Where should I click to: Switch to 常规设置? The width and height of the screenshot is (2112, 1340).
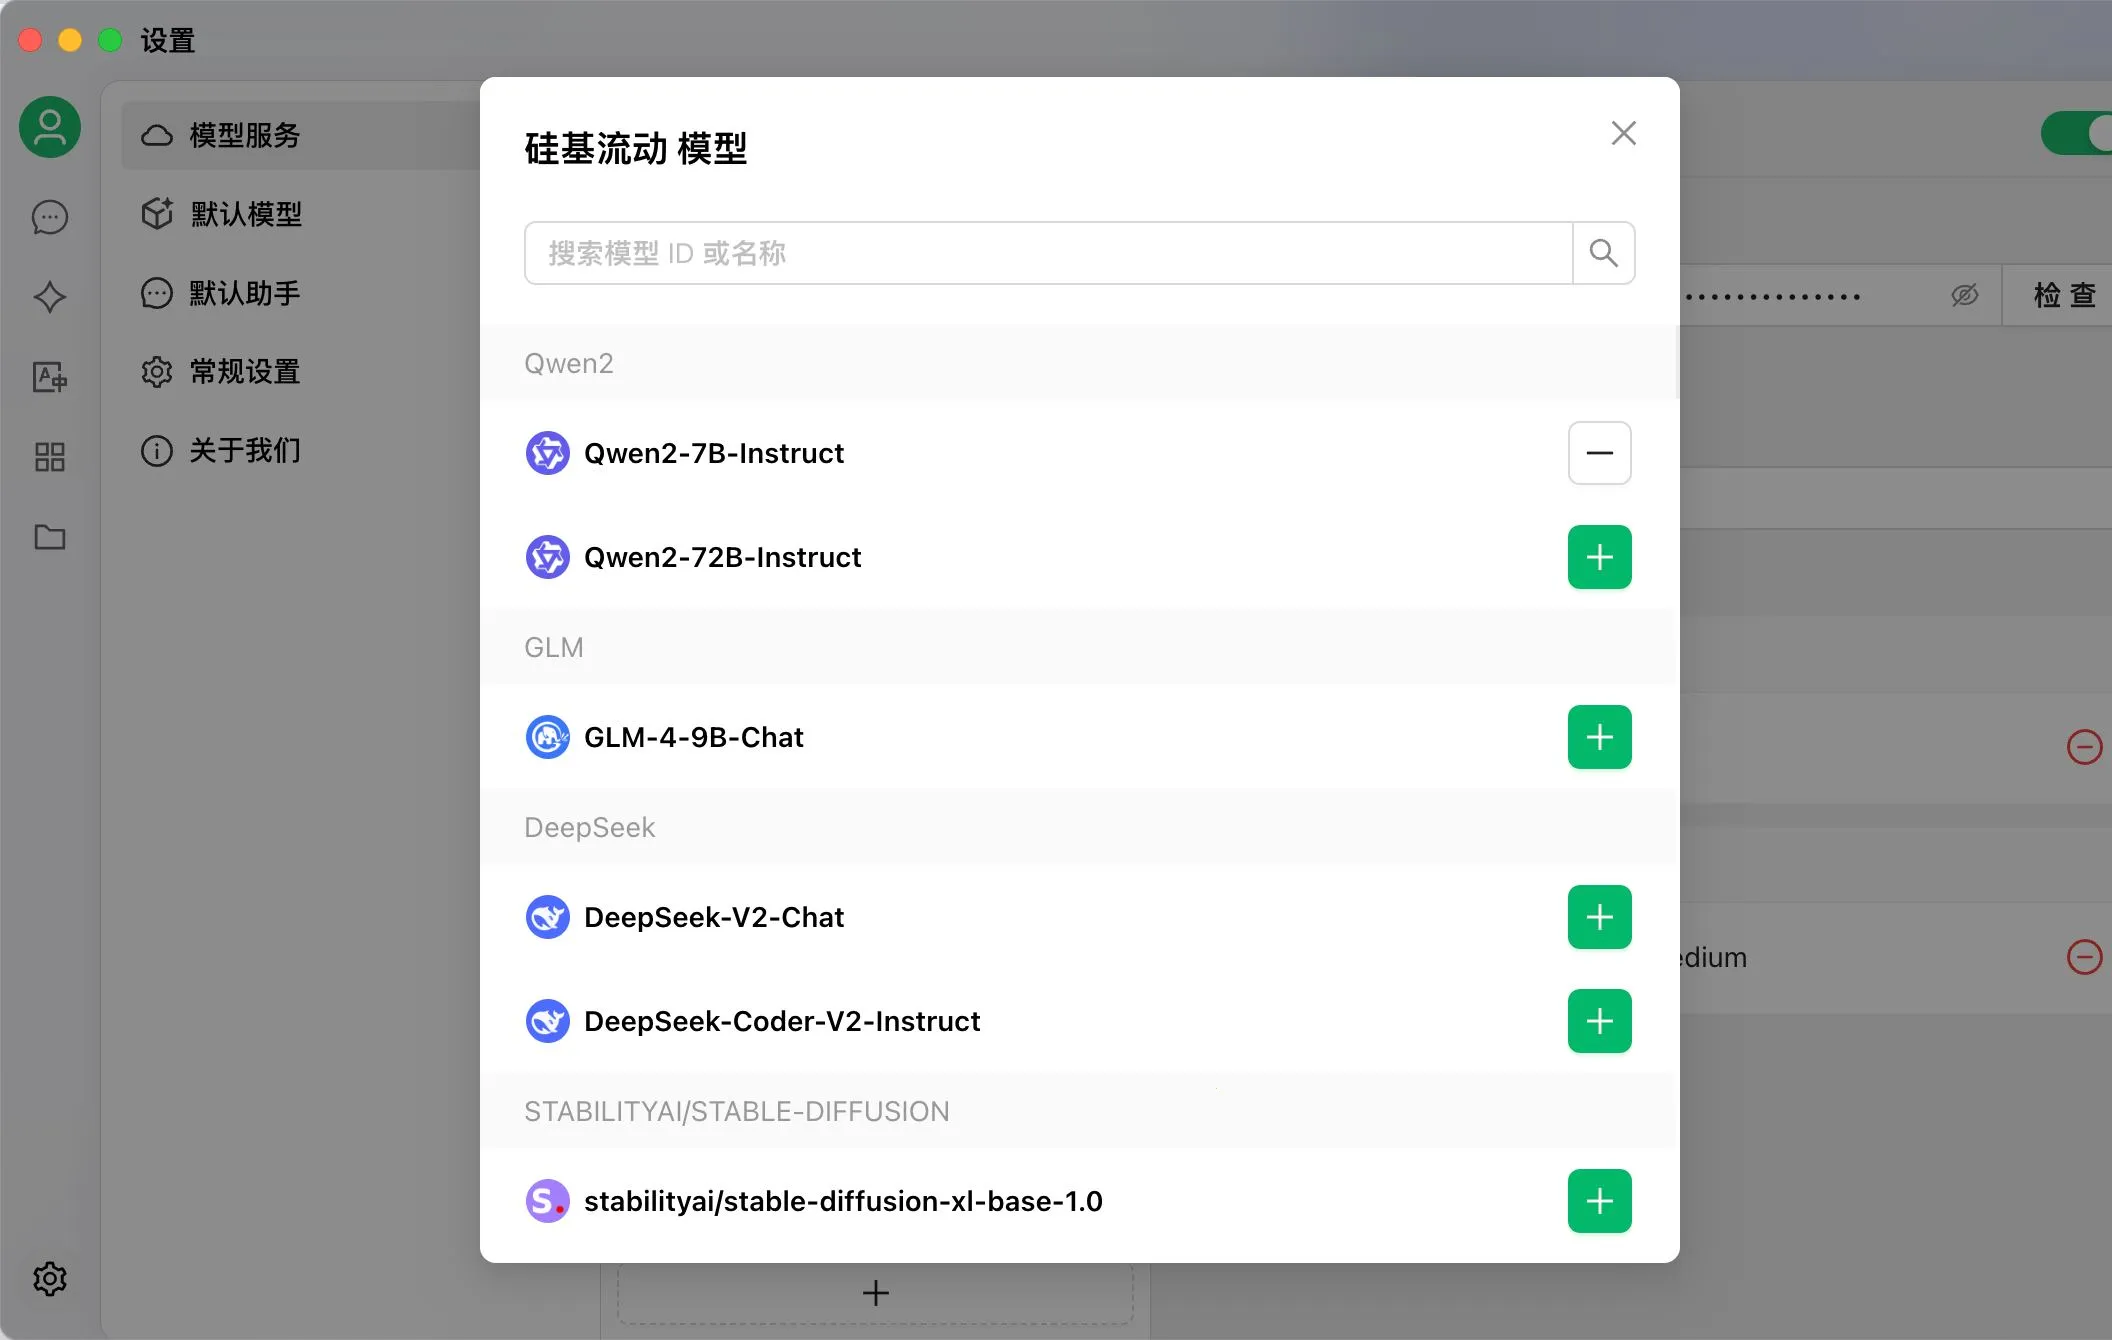click(246, 371)
